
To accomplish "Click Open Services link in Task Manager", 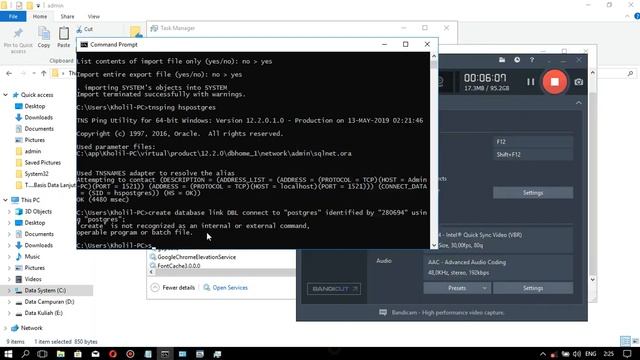I will [225, 287].
